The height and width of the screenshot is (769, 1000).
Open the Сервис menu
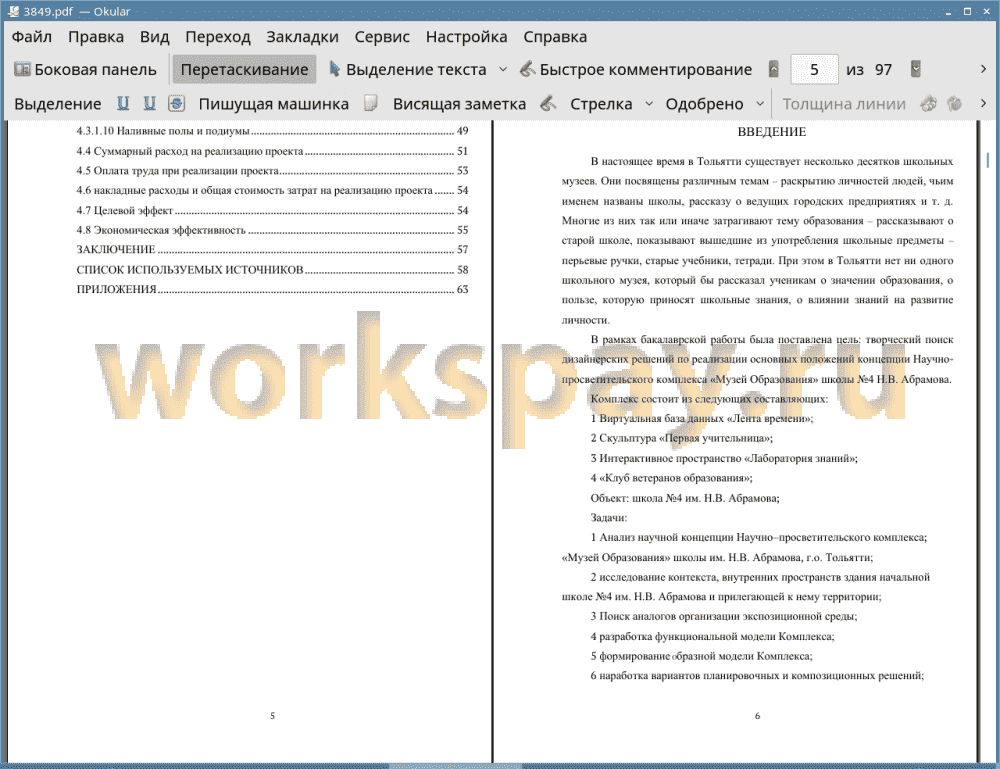coord(382,37)
